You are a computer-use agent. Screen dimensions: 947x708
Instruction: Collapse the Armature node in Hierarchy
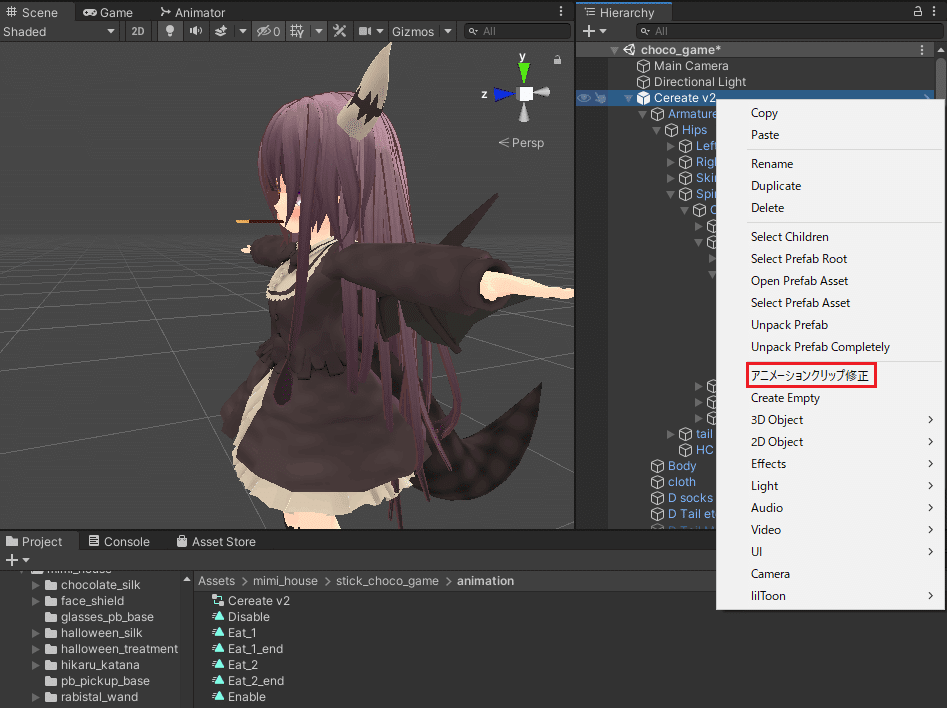[643, 114]
